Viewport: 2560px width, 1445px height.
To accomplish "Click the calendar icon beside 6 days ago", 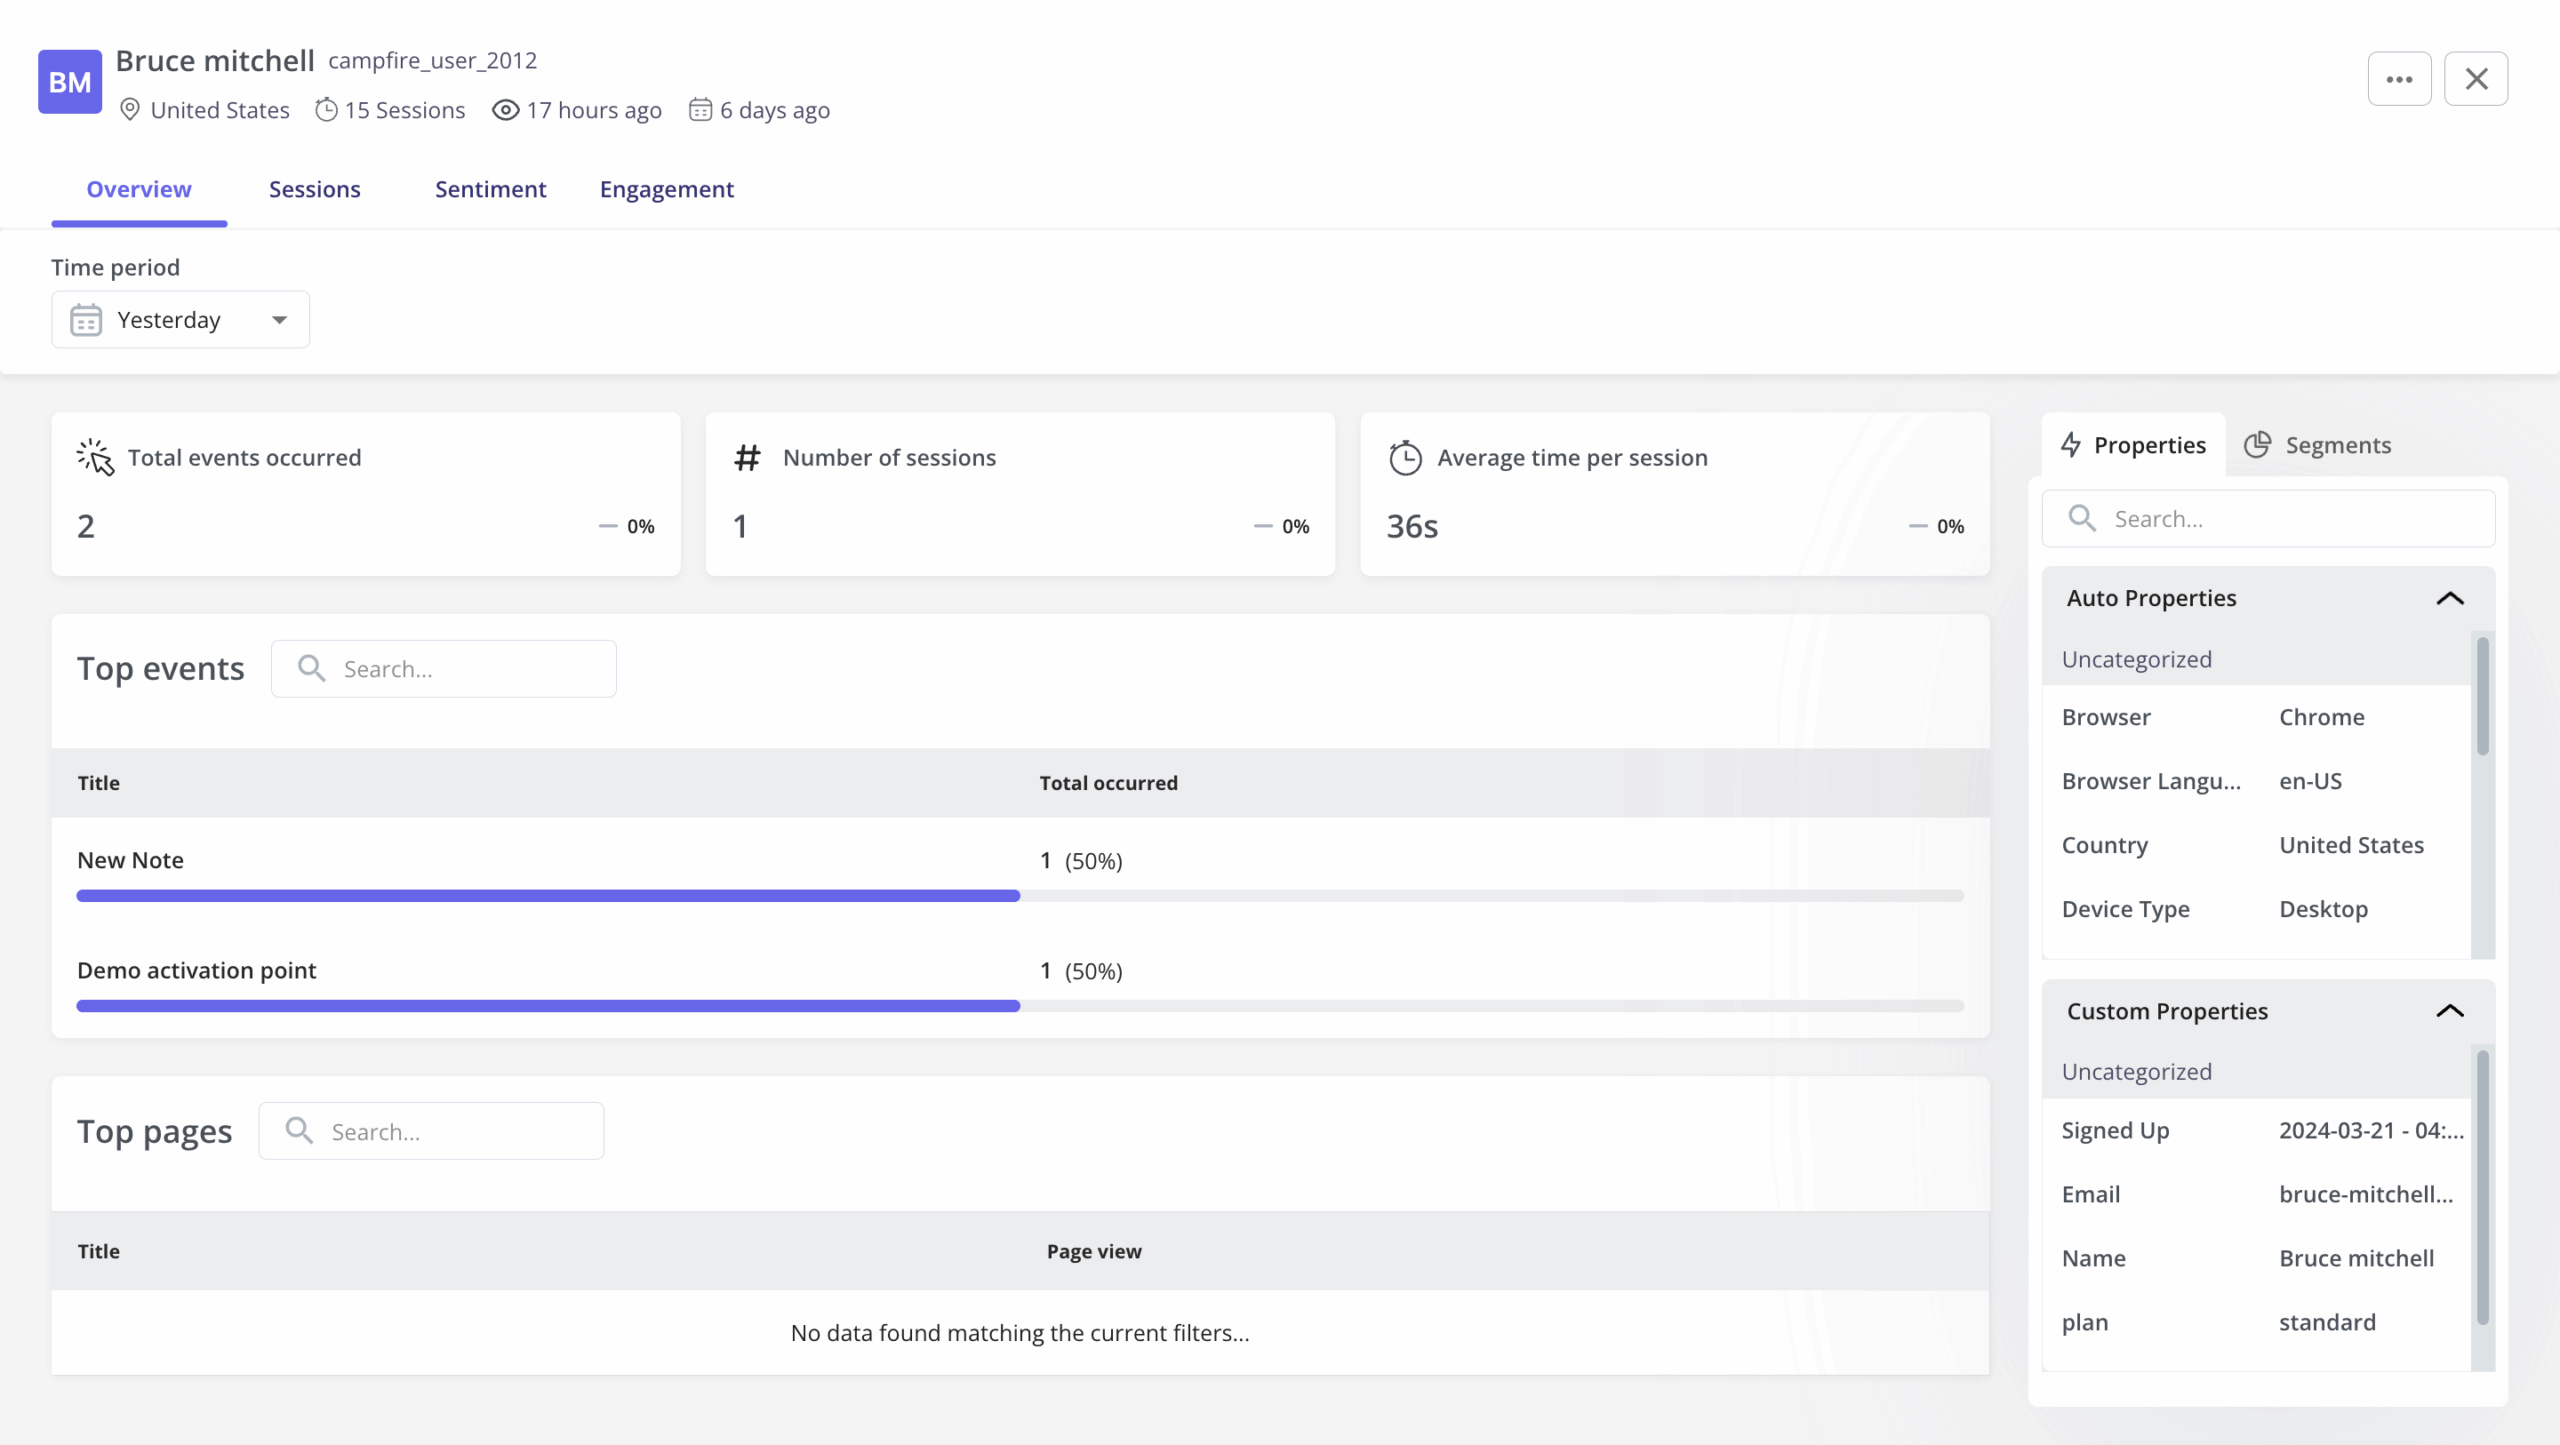I will coord(700,110).
